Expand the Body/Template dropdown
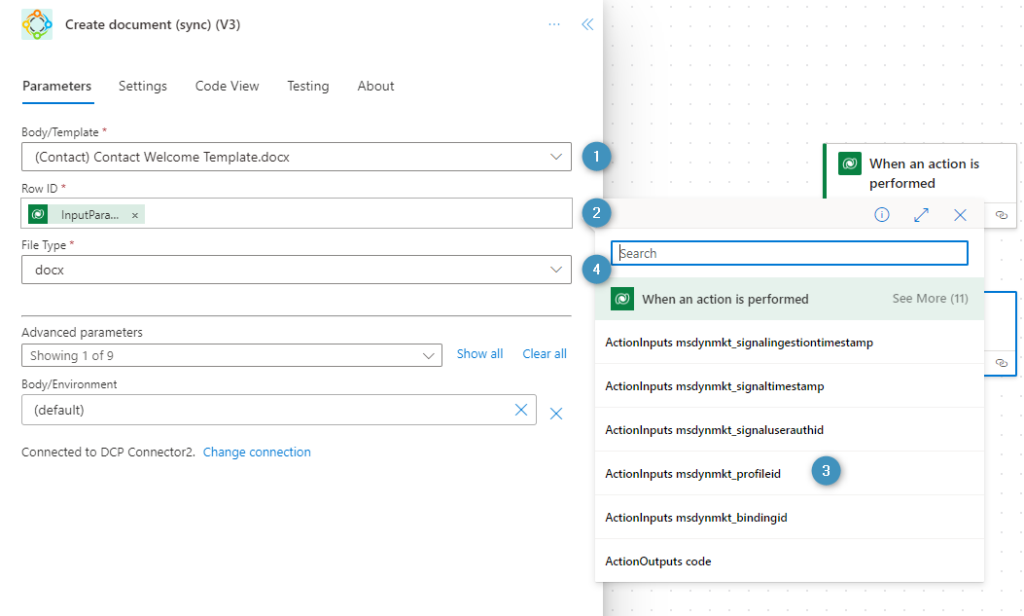The height and width of the screenshot is (616, 1024). coord(296,157)
